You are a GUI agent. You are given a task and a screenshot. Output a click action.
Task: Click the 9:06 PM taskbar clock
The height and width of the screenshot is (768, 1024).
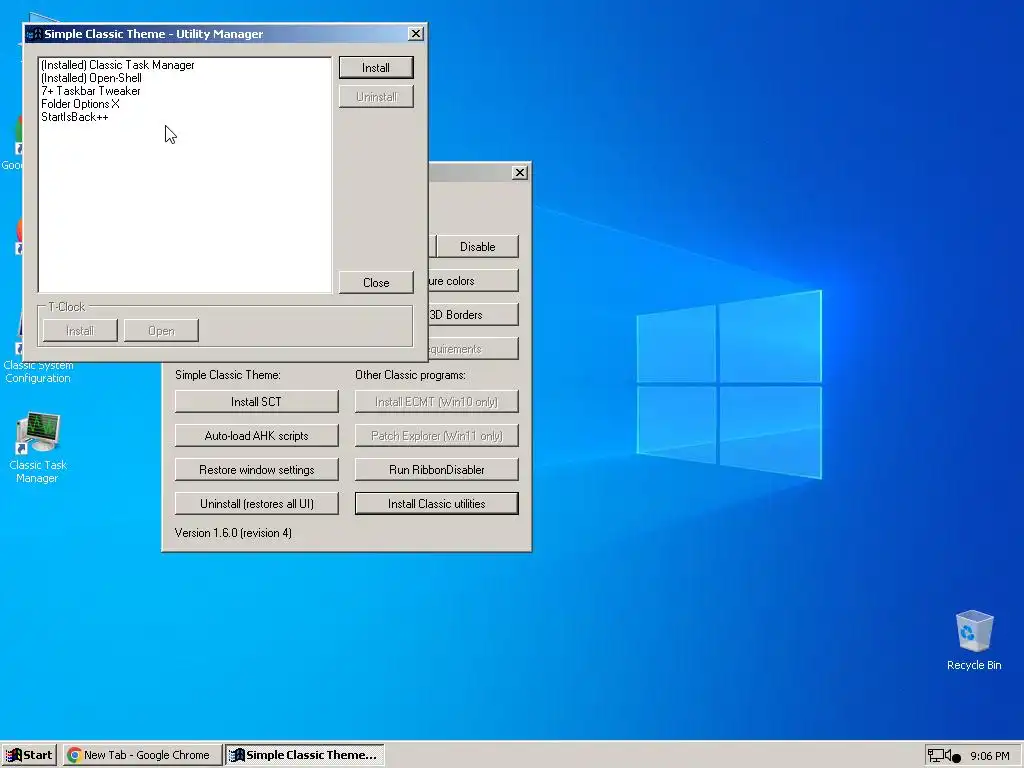point(989,756)
